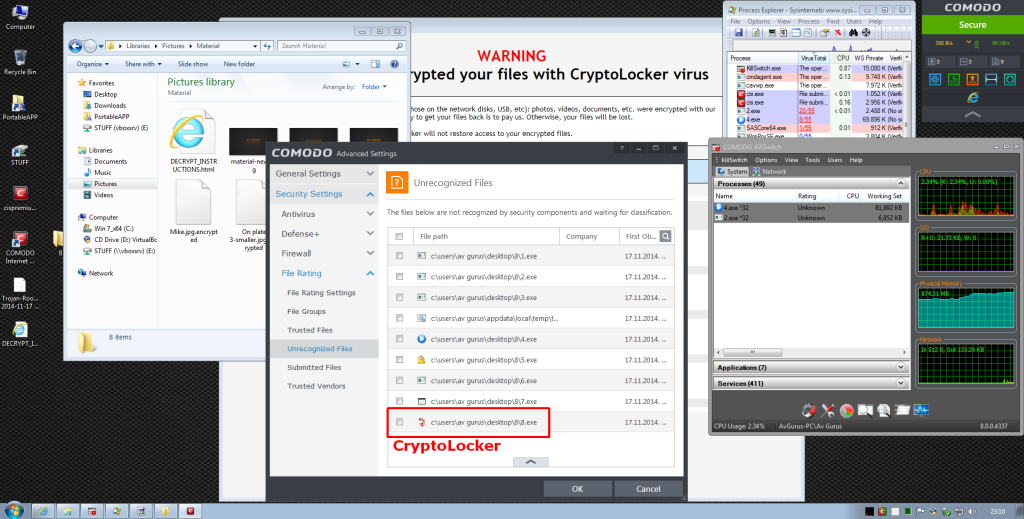The image size is (1024, 519).
Task: Click the Explorer help question mark icon
Action: point(394,64)
